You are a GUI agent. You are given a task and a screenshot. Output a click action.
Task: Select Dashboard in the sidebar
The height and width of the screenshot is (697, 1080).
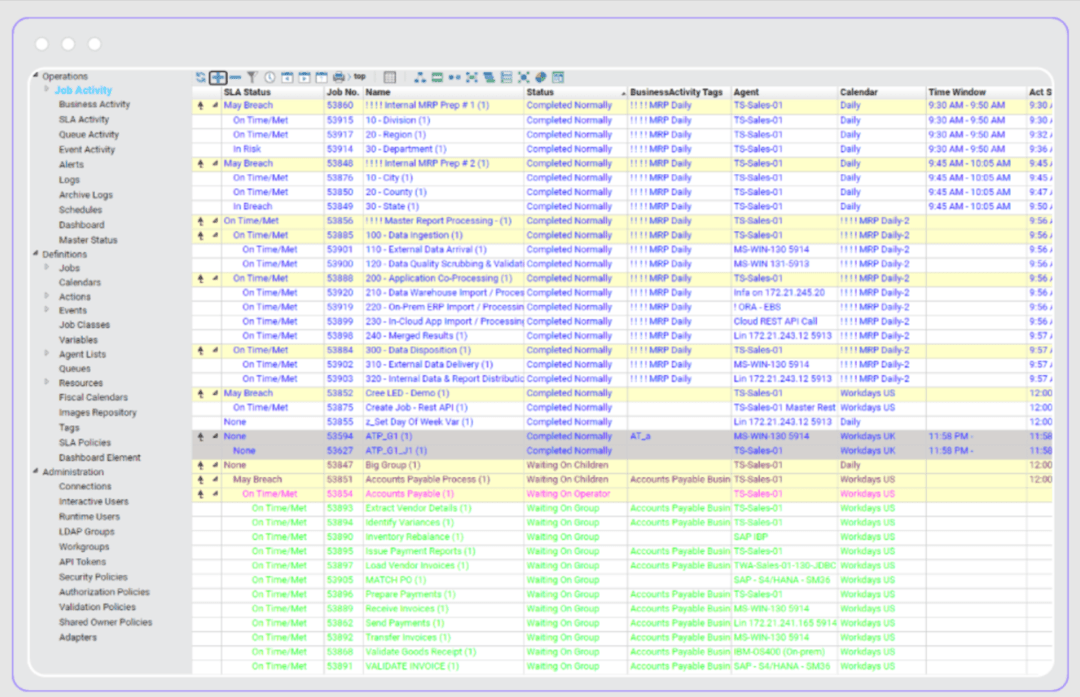tap(81, 224)
